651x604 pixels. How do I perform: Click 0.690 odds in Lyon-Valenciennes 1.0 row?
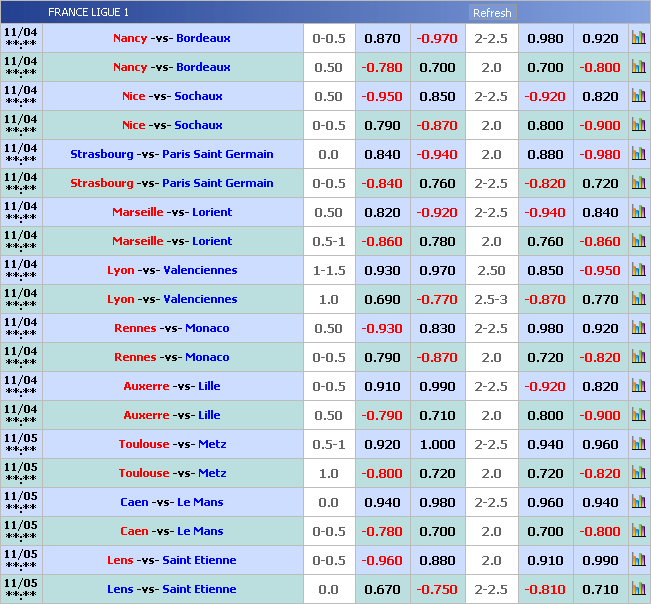(382, 299)
